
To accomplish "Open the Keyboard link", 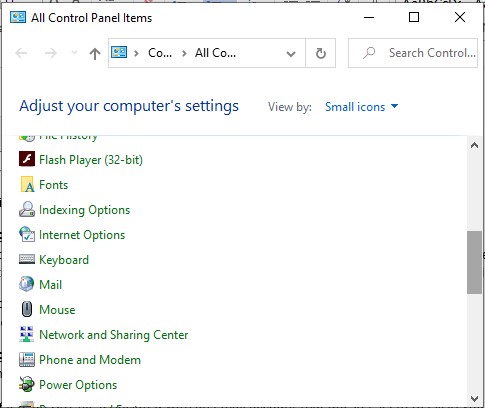I will click(64, 260).
